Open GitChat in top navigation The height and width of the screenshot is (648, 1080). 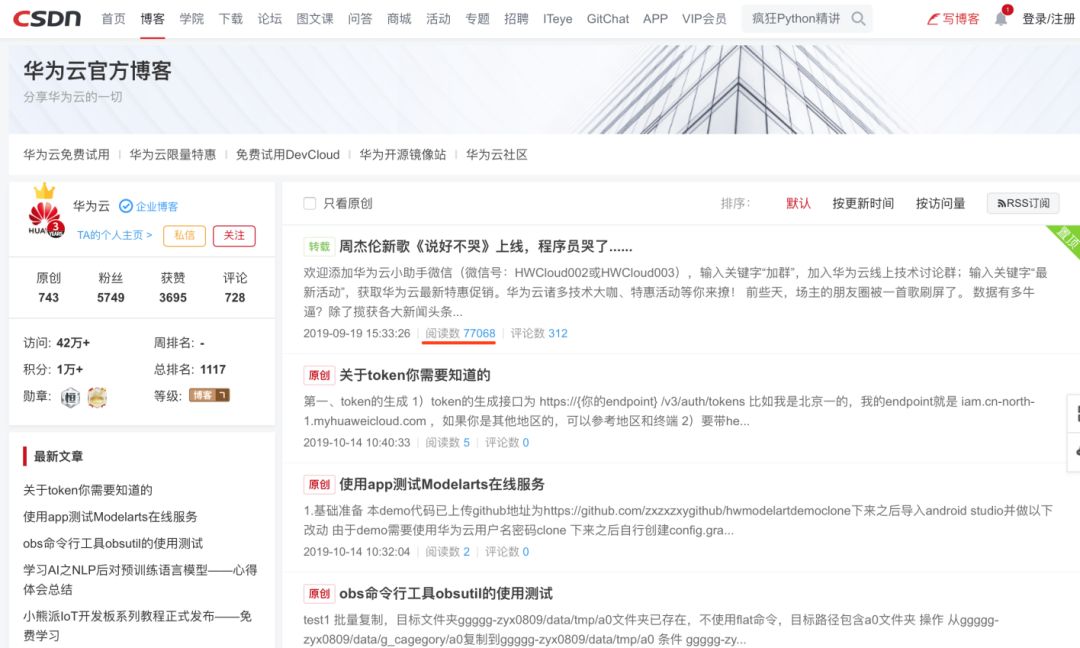click(x=608, y=19)
